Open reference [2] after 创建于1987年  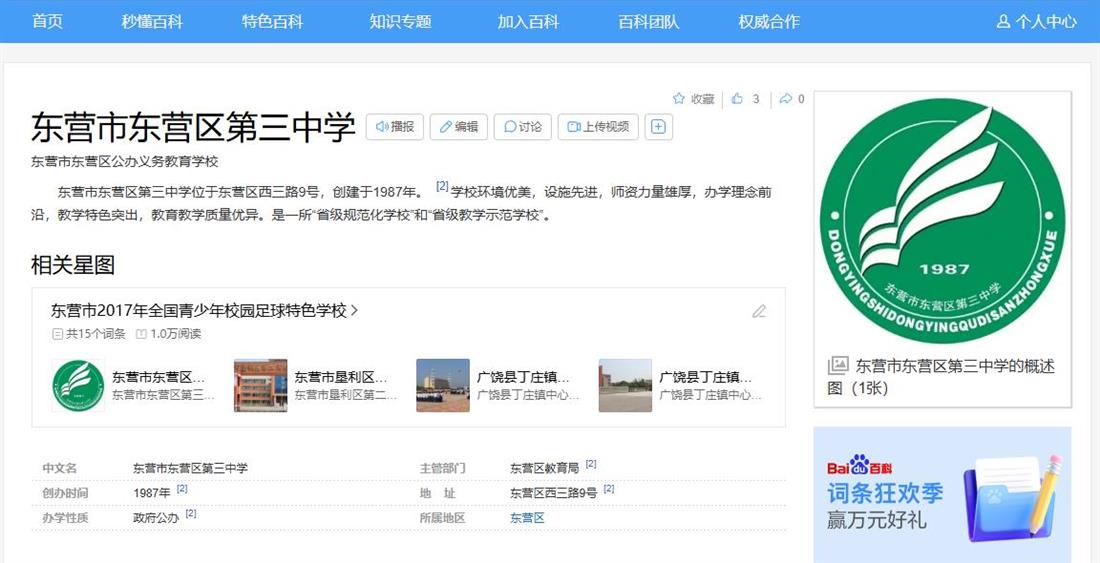pos(442,186)
